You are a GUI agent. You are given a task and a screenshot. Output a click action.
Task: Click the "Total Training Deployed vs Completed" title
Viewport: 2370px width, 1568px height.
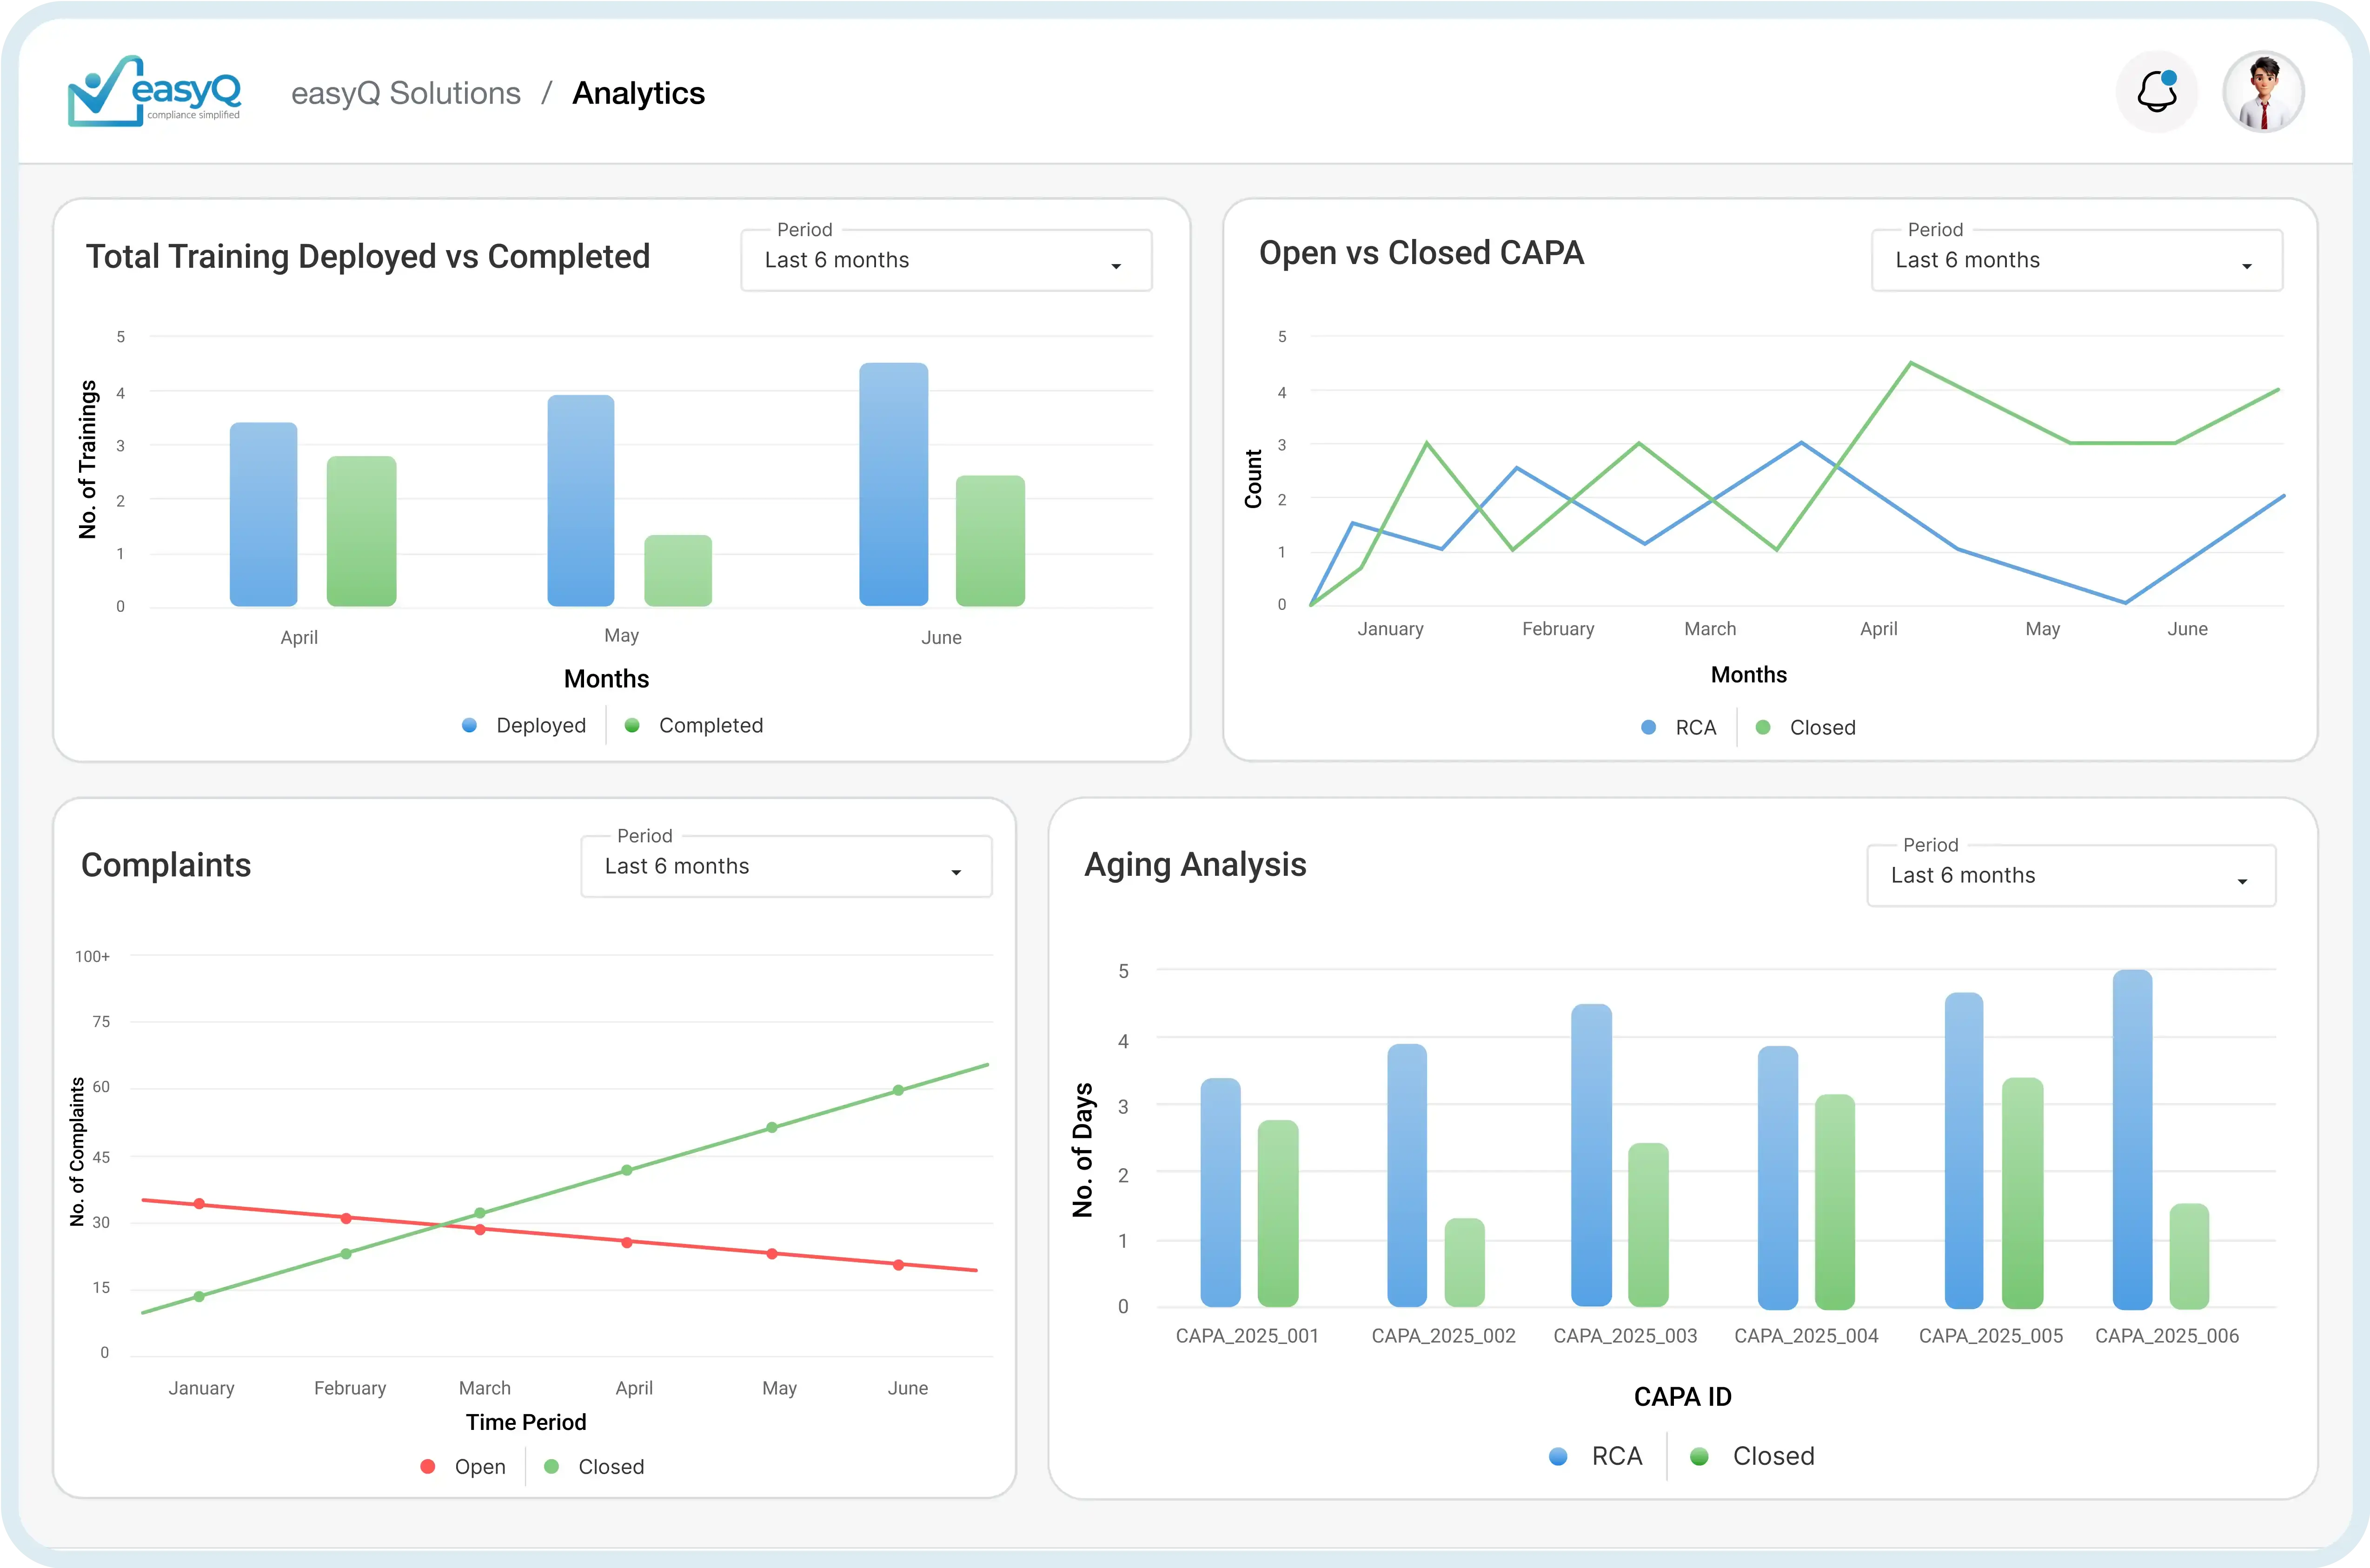(368, 257)
